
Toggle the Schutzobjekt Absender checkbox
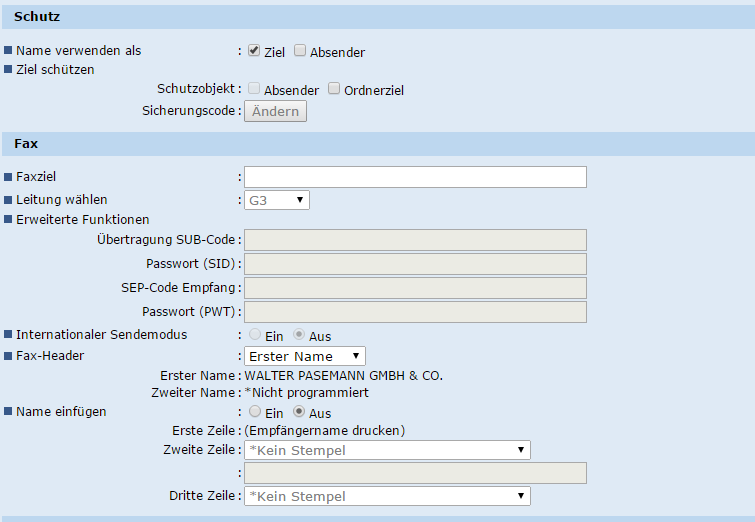coord(254,89)
